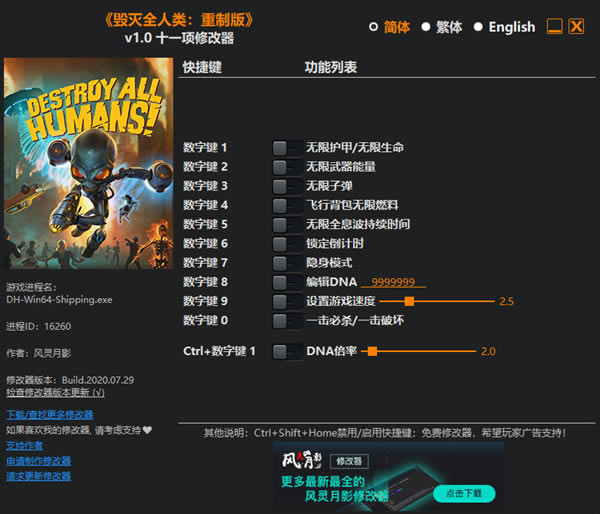
Task: Adjust the 设置游戏速度 slider
Action: coord(410,301)
